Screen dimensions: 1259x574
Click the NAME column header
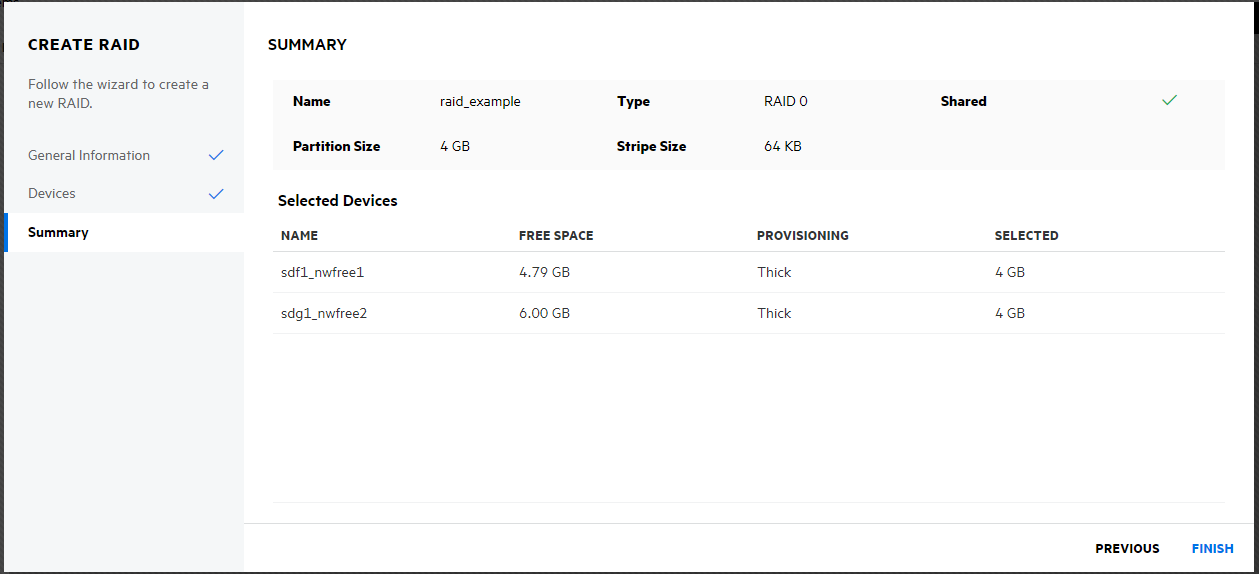click(299, 236)
